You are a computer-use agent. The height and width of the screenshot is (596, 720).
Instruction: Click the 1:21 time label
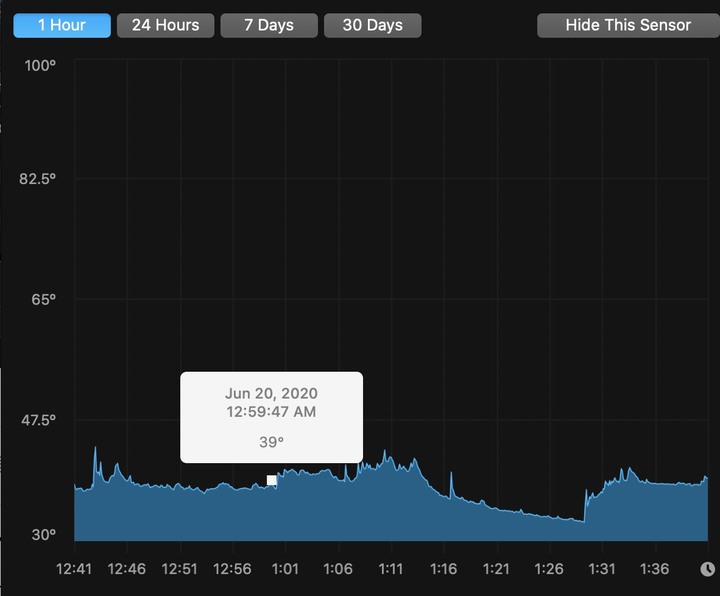(496, 569)
